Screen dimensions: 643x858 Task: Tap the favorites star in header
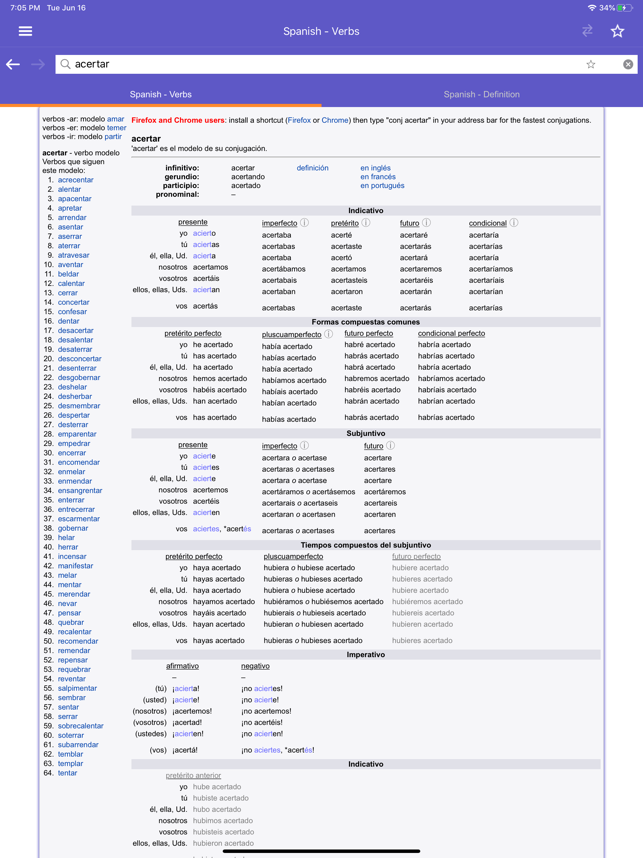click(617, 31)
